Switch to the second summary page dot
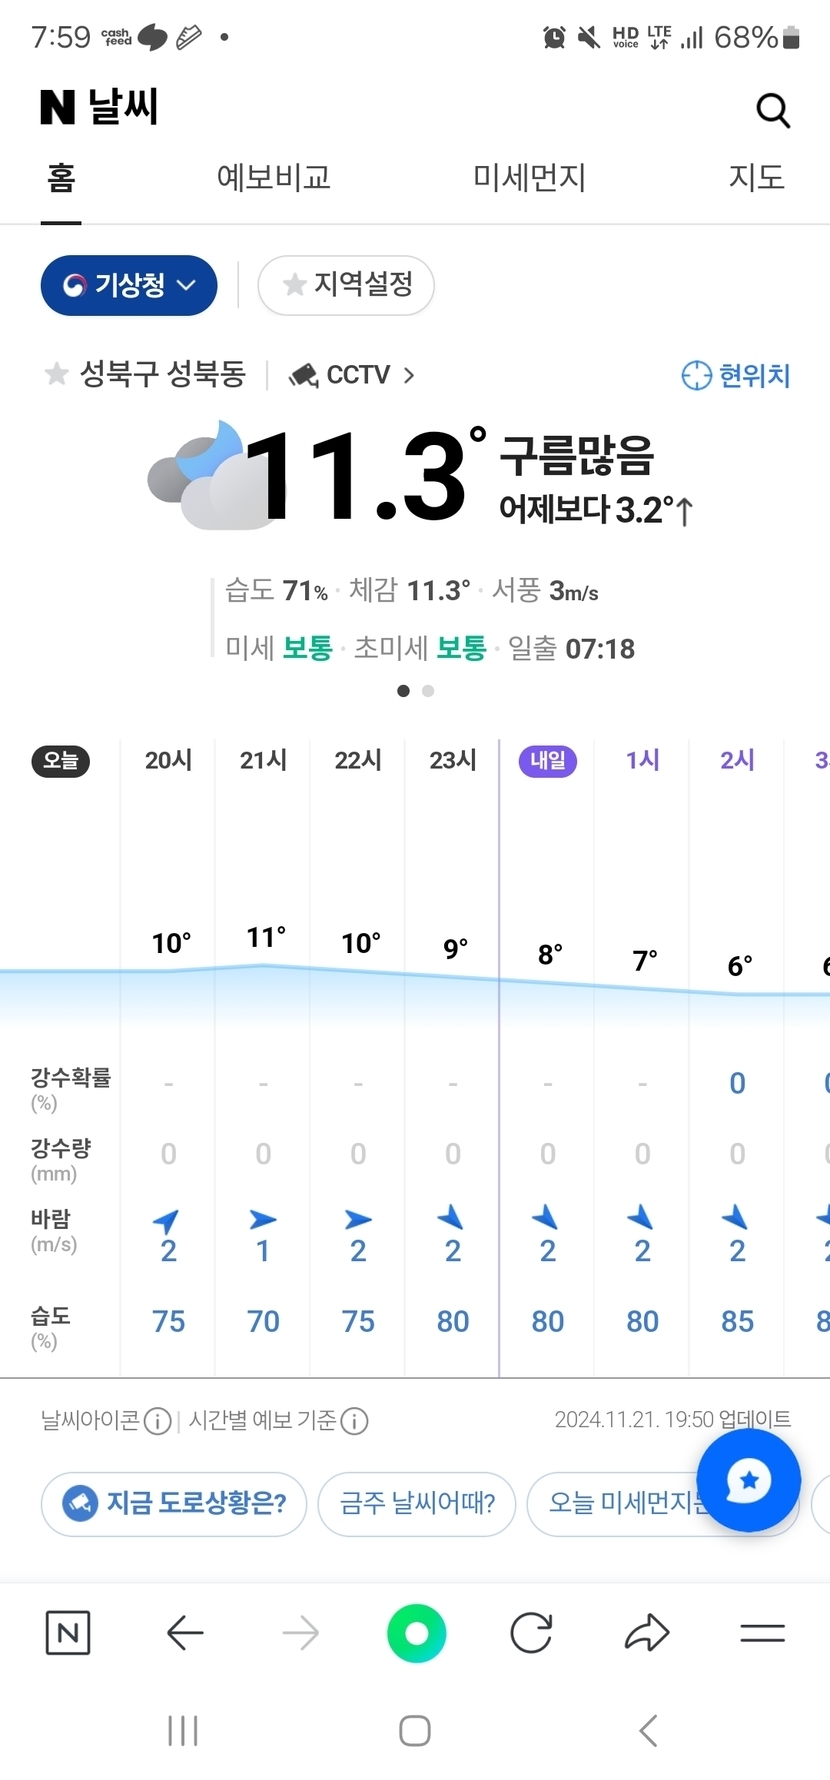Screen dimensions: 830x1780 click(x=428, y=691)
